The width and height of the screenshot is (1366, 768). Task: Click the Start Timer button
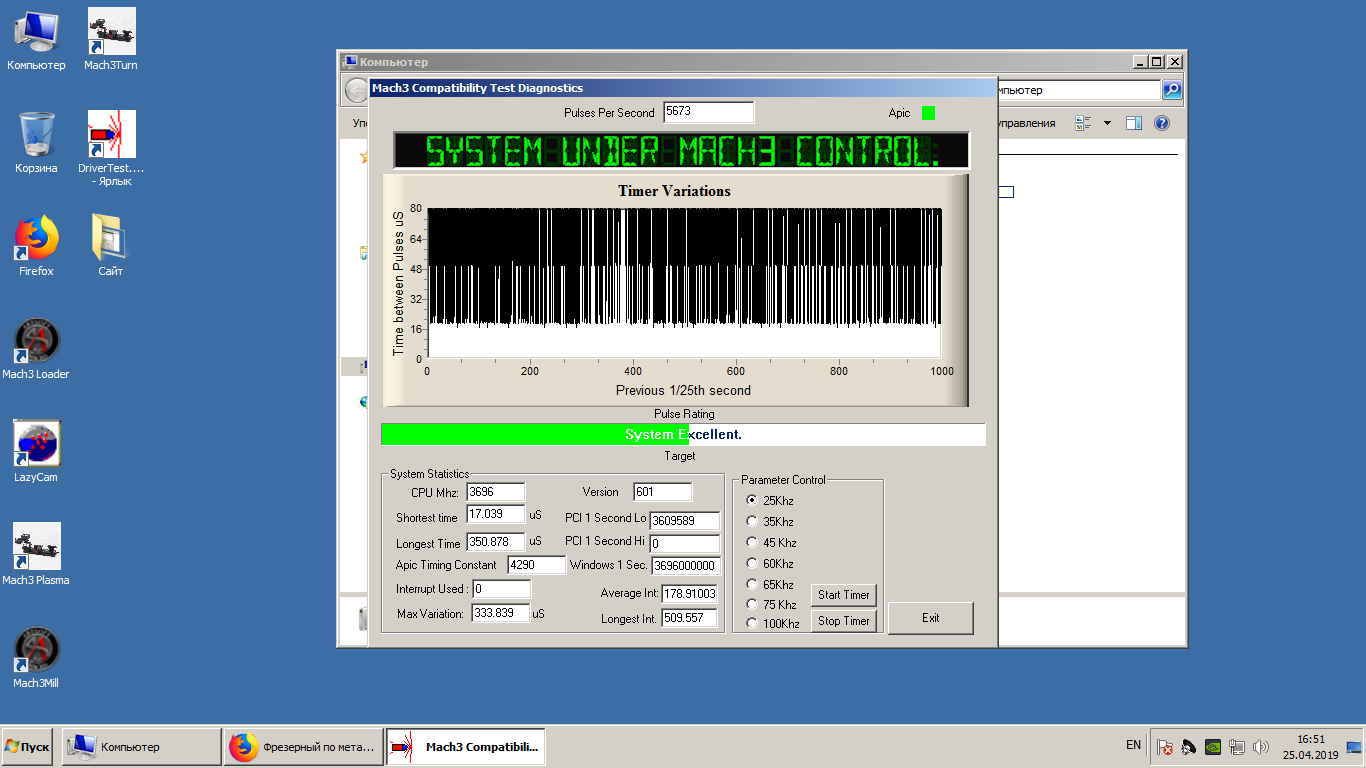[844, 595]
